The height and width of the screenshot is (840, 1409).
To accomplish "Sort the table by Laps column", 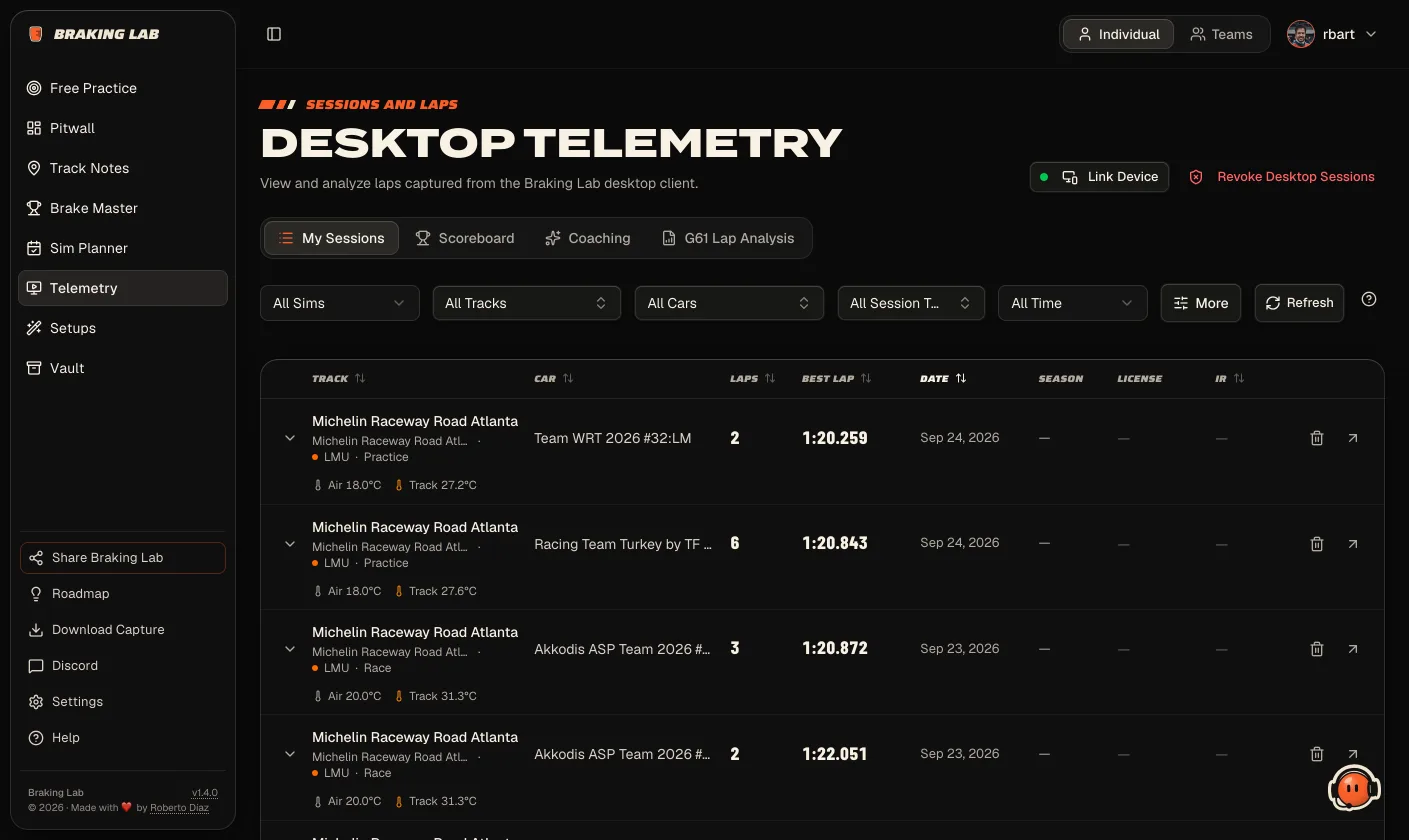I will click(x=753, y=379).
